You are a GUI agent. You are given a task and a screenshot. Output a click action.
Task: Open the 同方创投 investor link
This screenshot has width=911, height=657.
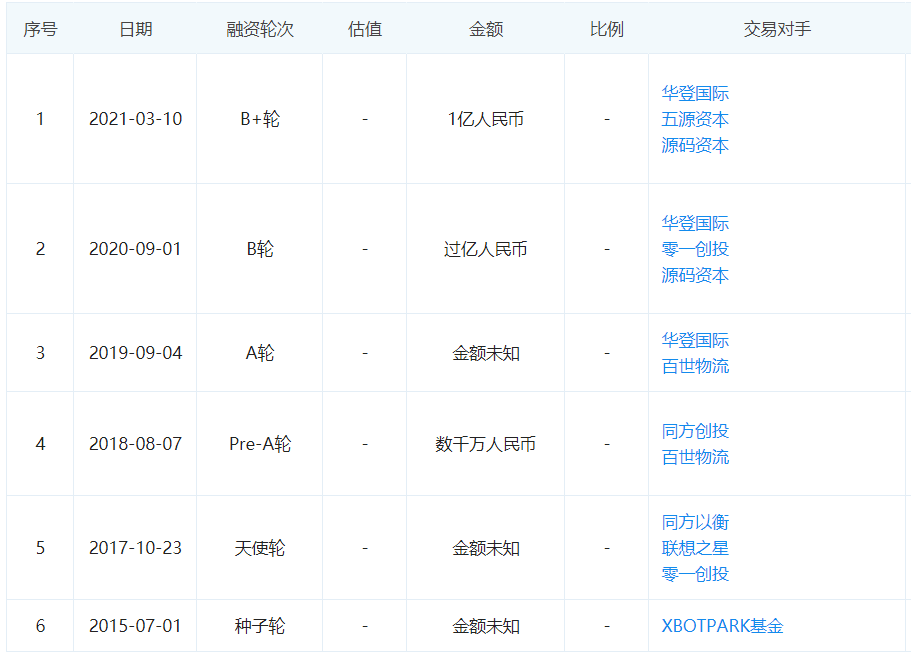(695, 431)
